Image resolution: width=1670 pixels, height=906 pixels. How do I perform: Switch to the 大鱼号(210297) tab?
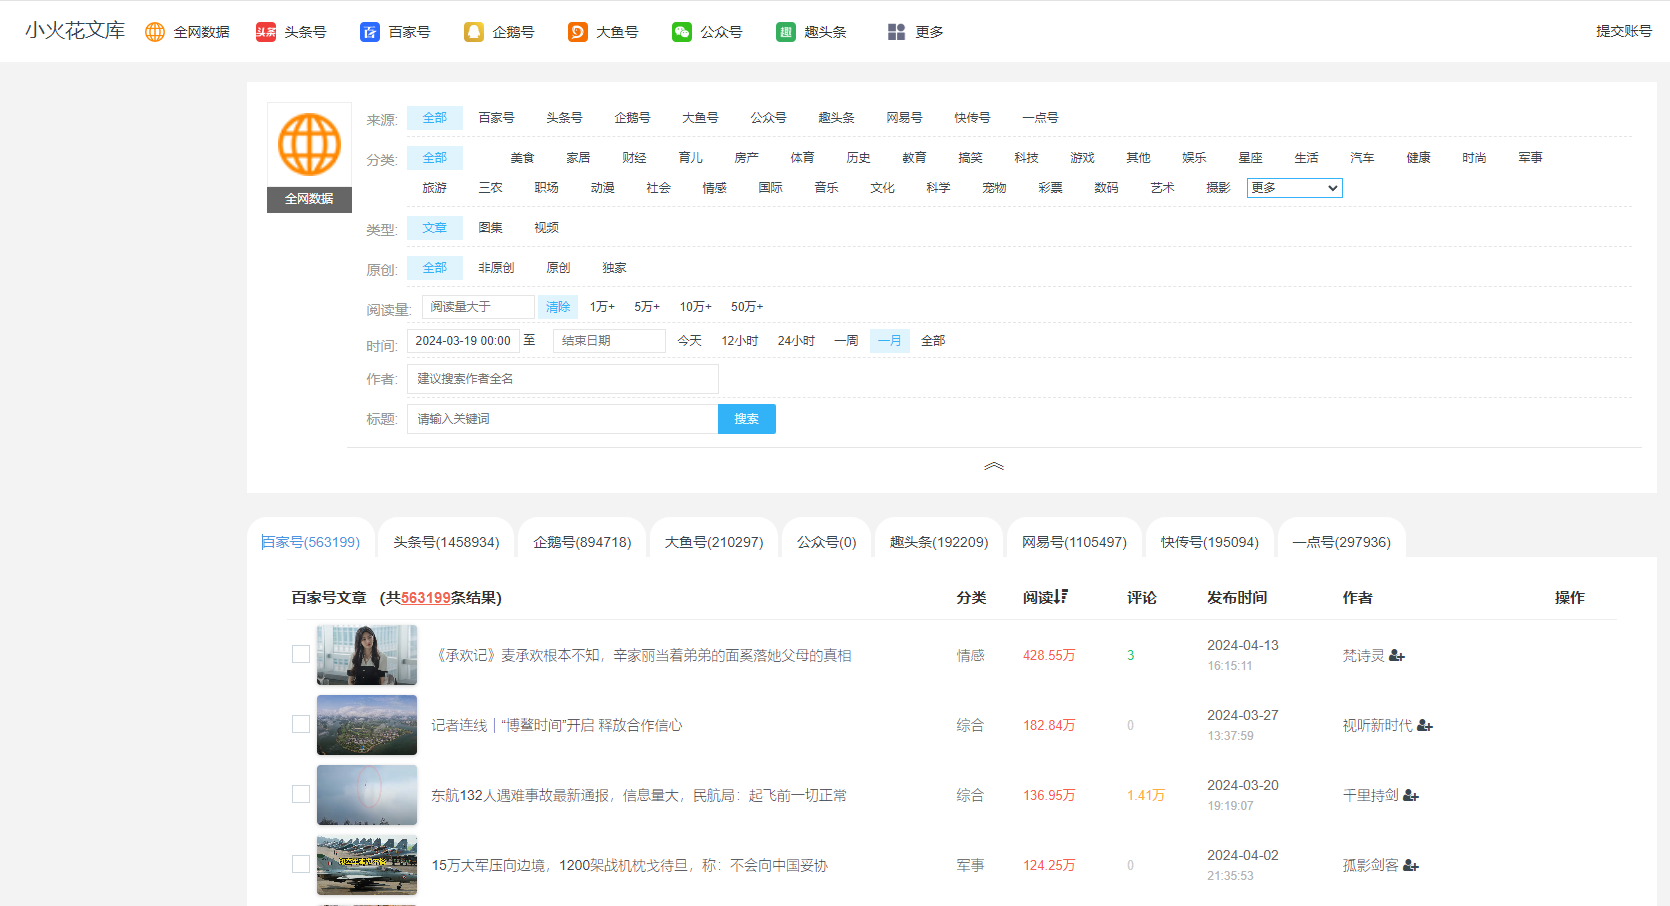tap(714, 542)
